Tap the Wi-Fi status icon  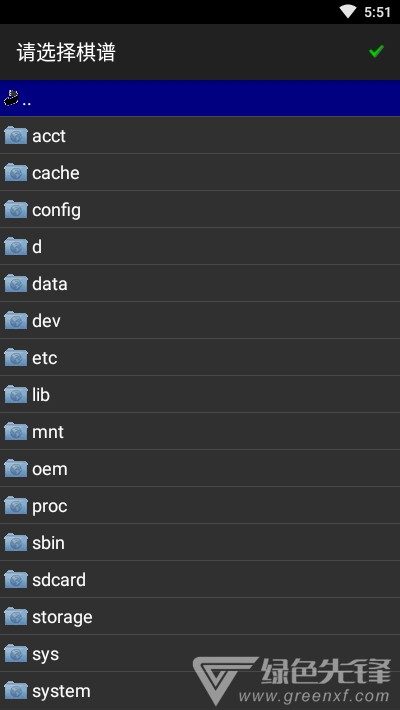click(x=348, y=11)
